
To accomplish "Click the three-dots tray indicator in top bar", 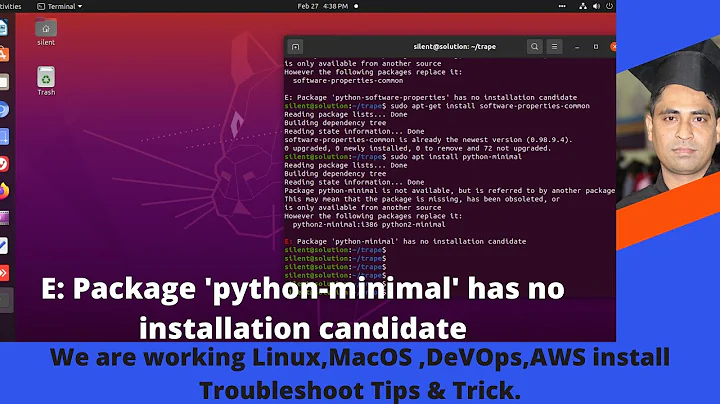I will click(x=562, y=6).
